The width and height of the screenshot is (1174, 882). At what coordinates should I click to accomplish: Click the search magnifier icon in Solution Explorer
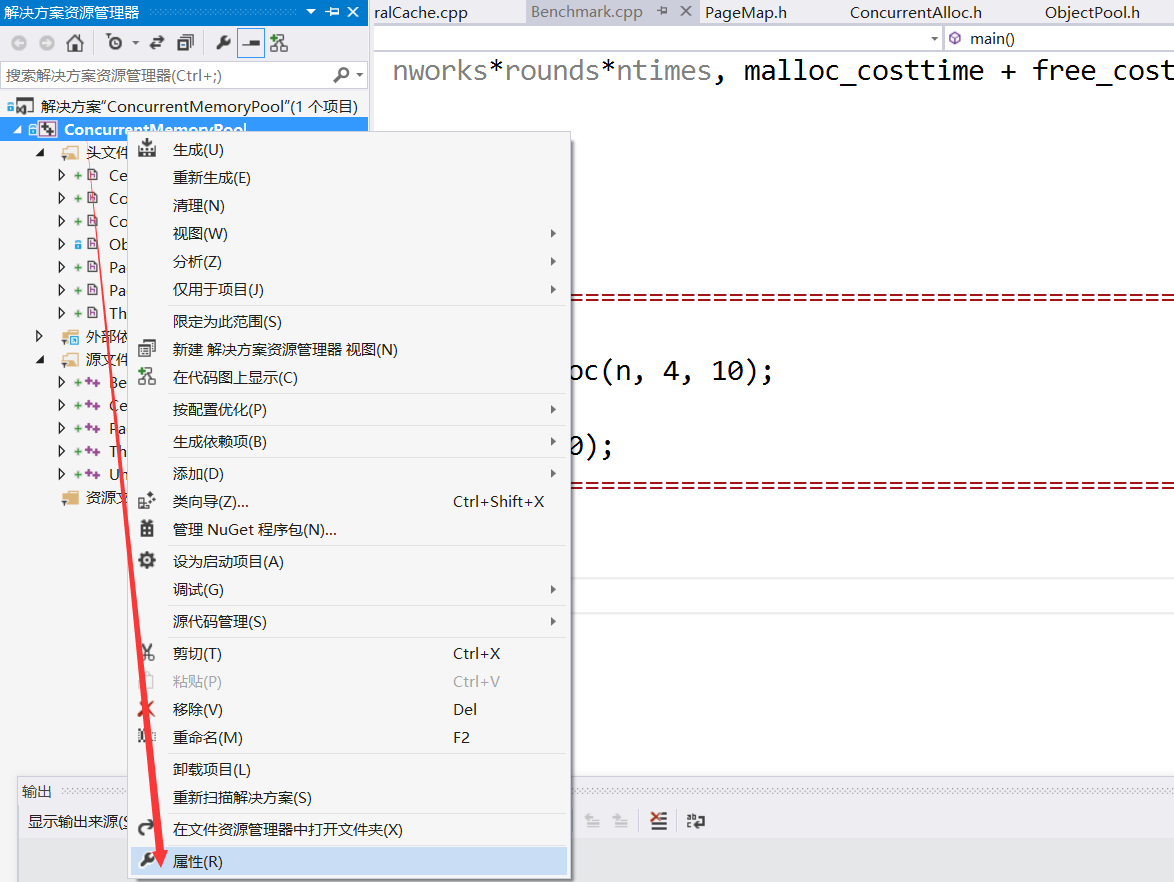pyautogui.click(x=341, y=75)
